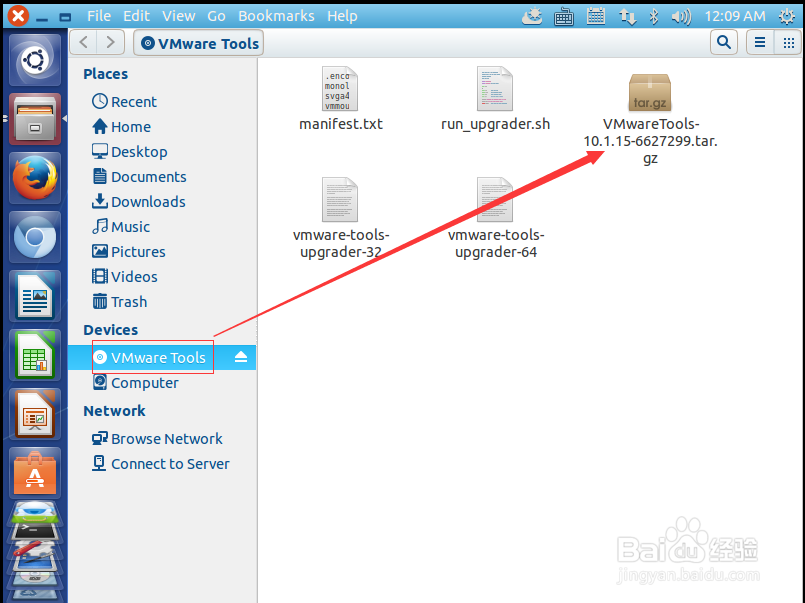Open Downloads in sidebar
The height and width of the screenshot is (603, 805).
(x=139, y=202)
